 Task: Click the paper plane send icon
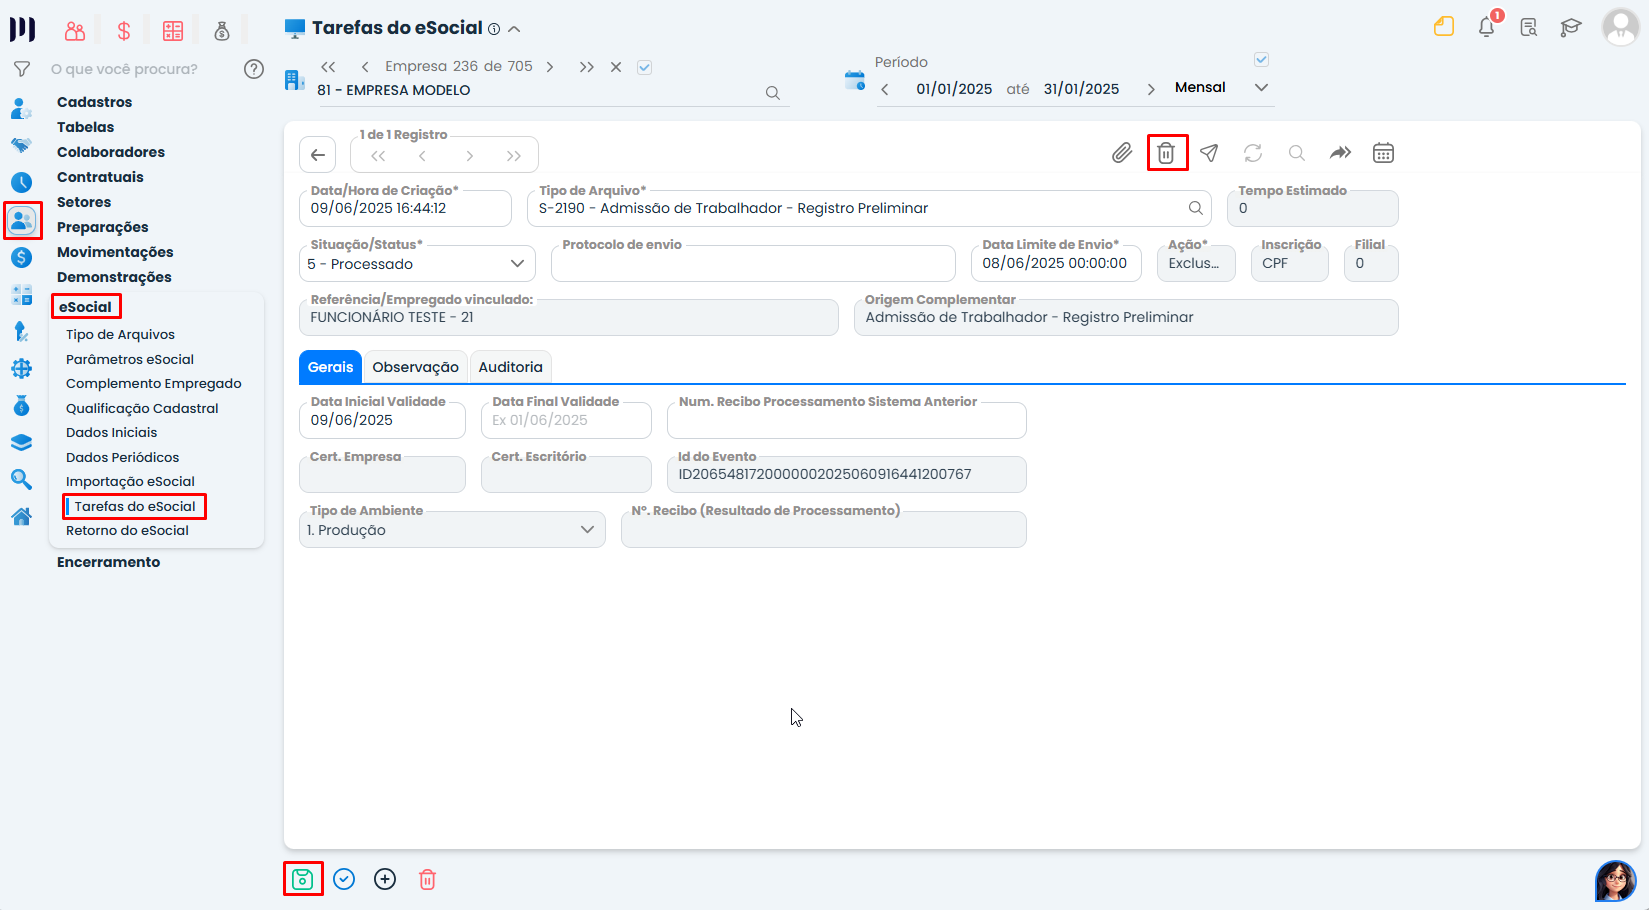click(1209, 153)
